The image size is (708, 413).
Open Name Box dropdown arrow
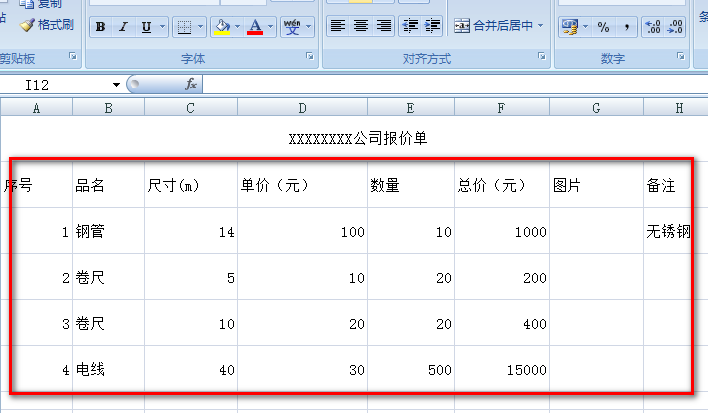click(x=116, y=85)
